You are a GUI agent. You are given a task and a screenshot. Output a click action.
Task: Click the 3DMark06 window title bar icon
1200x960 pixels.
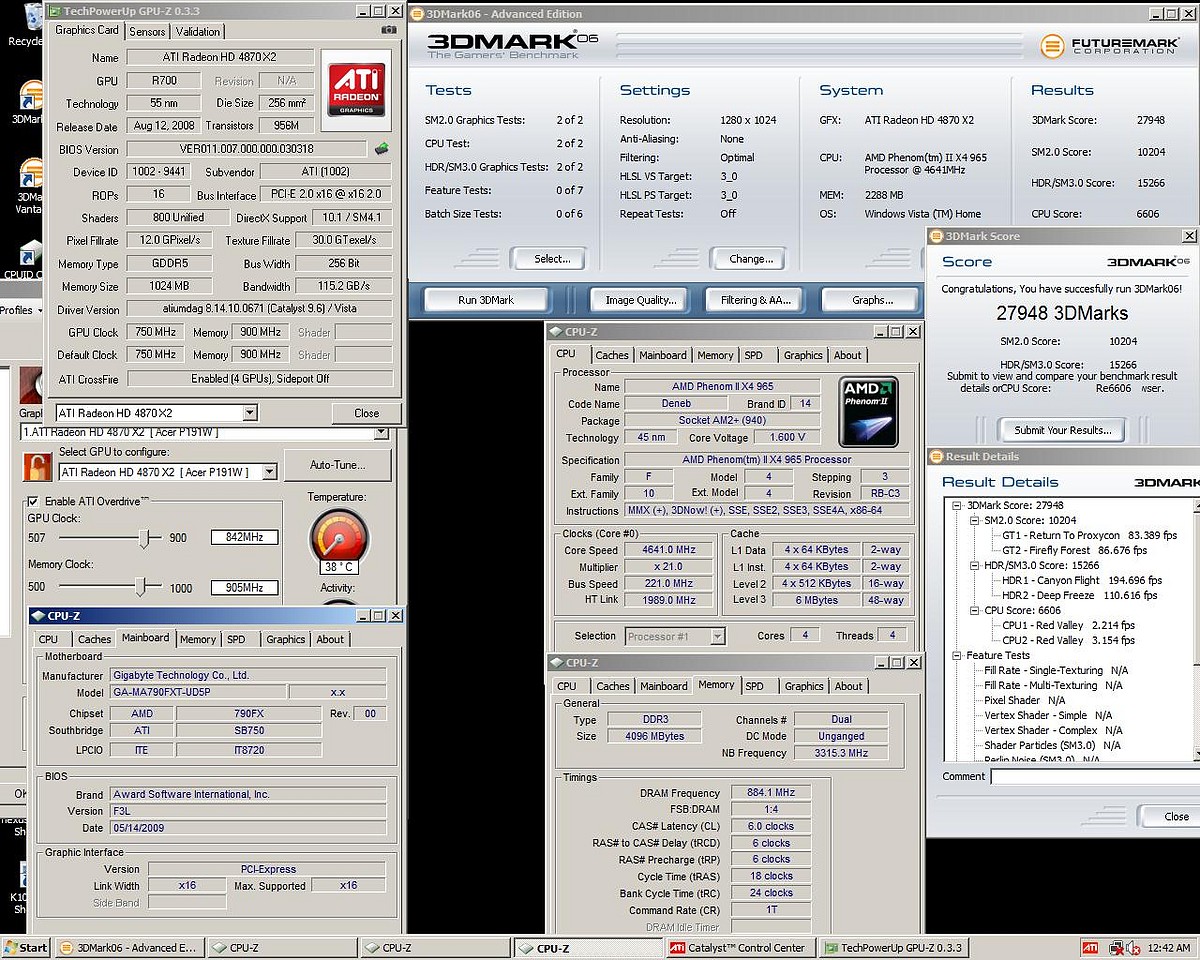click(418, 14)
